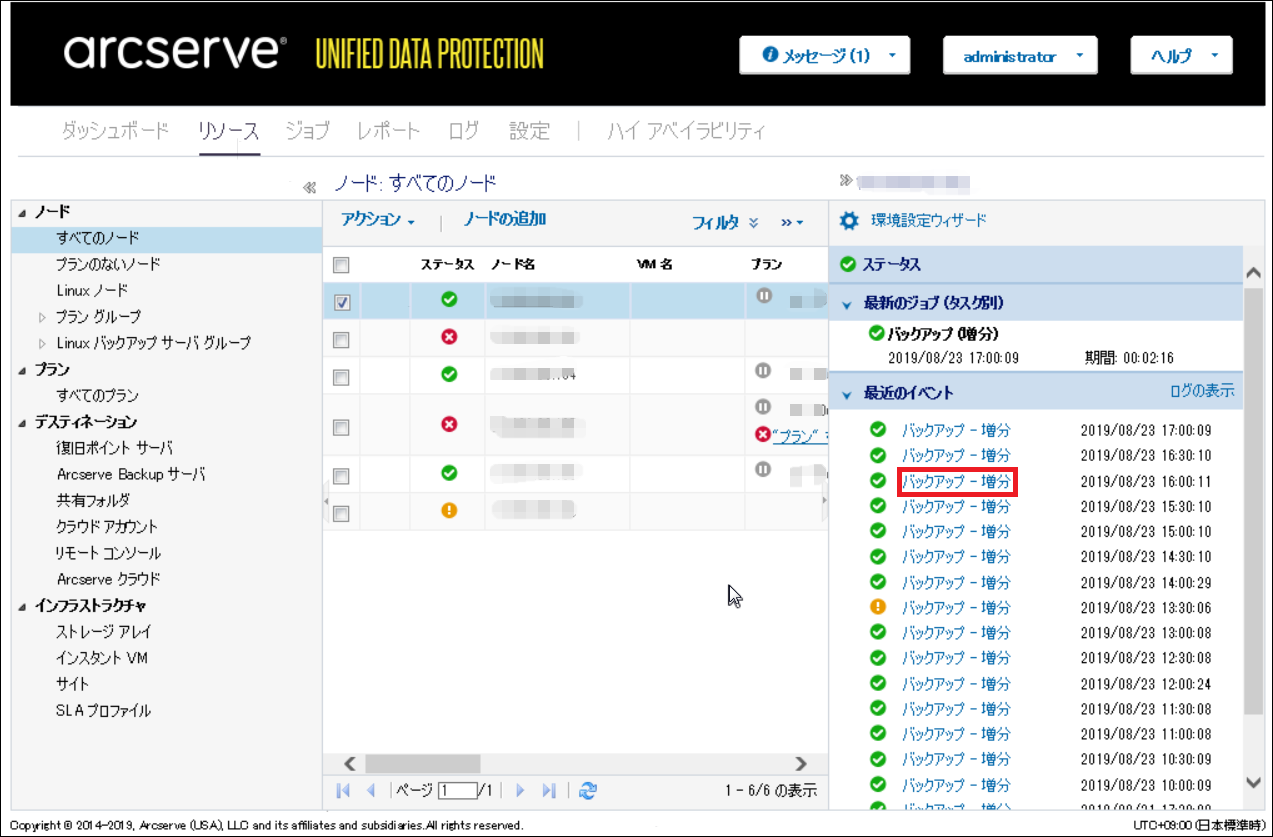Switch to the 設定 tab
The height and width of the screenshot is (837, 1273).
tap(529, 131)
